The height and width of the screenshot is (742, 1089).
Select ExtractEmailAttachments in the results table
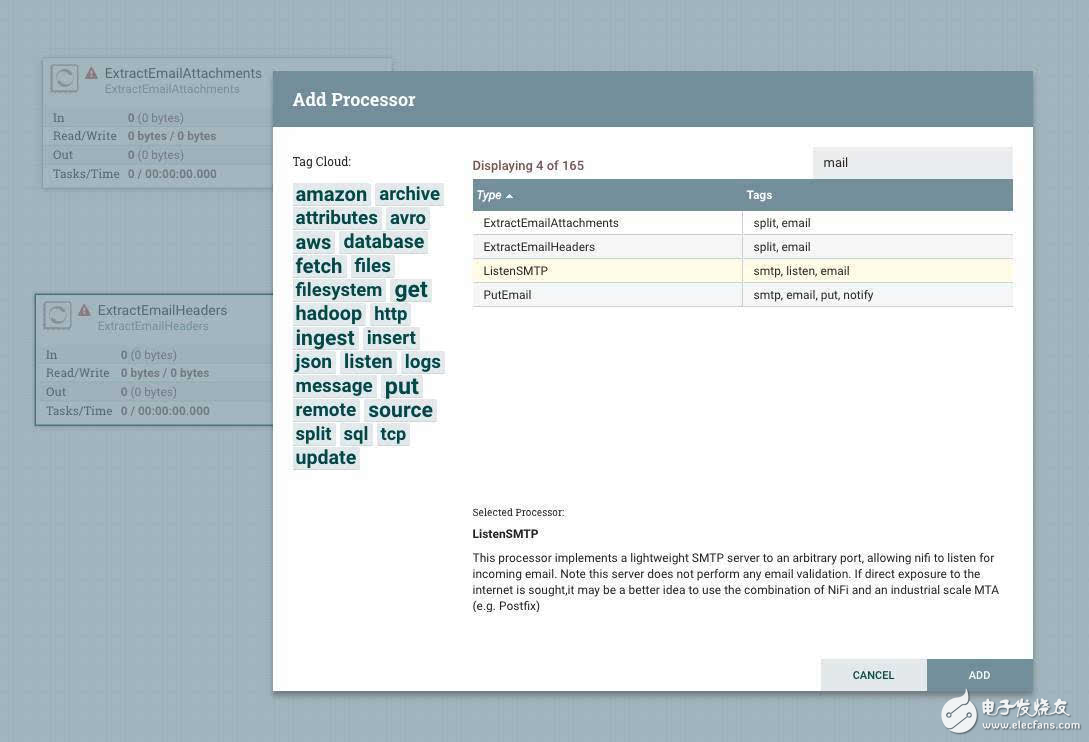point(600,222)
